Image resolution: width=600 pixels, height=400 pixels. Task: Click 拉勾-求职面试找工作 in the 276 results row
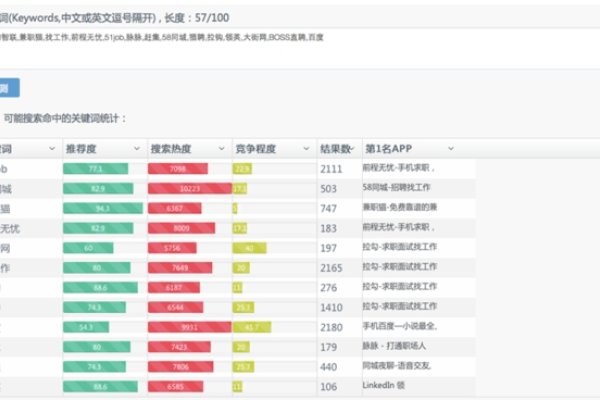pyautogui.click(x=399, y=286)
